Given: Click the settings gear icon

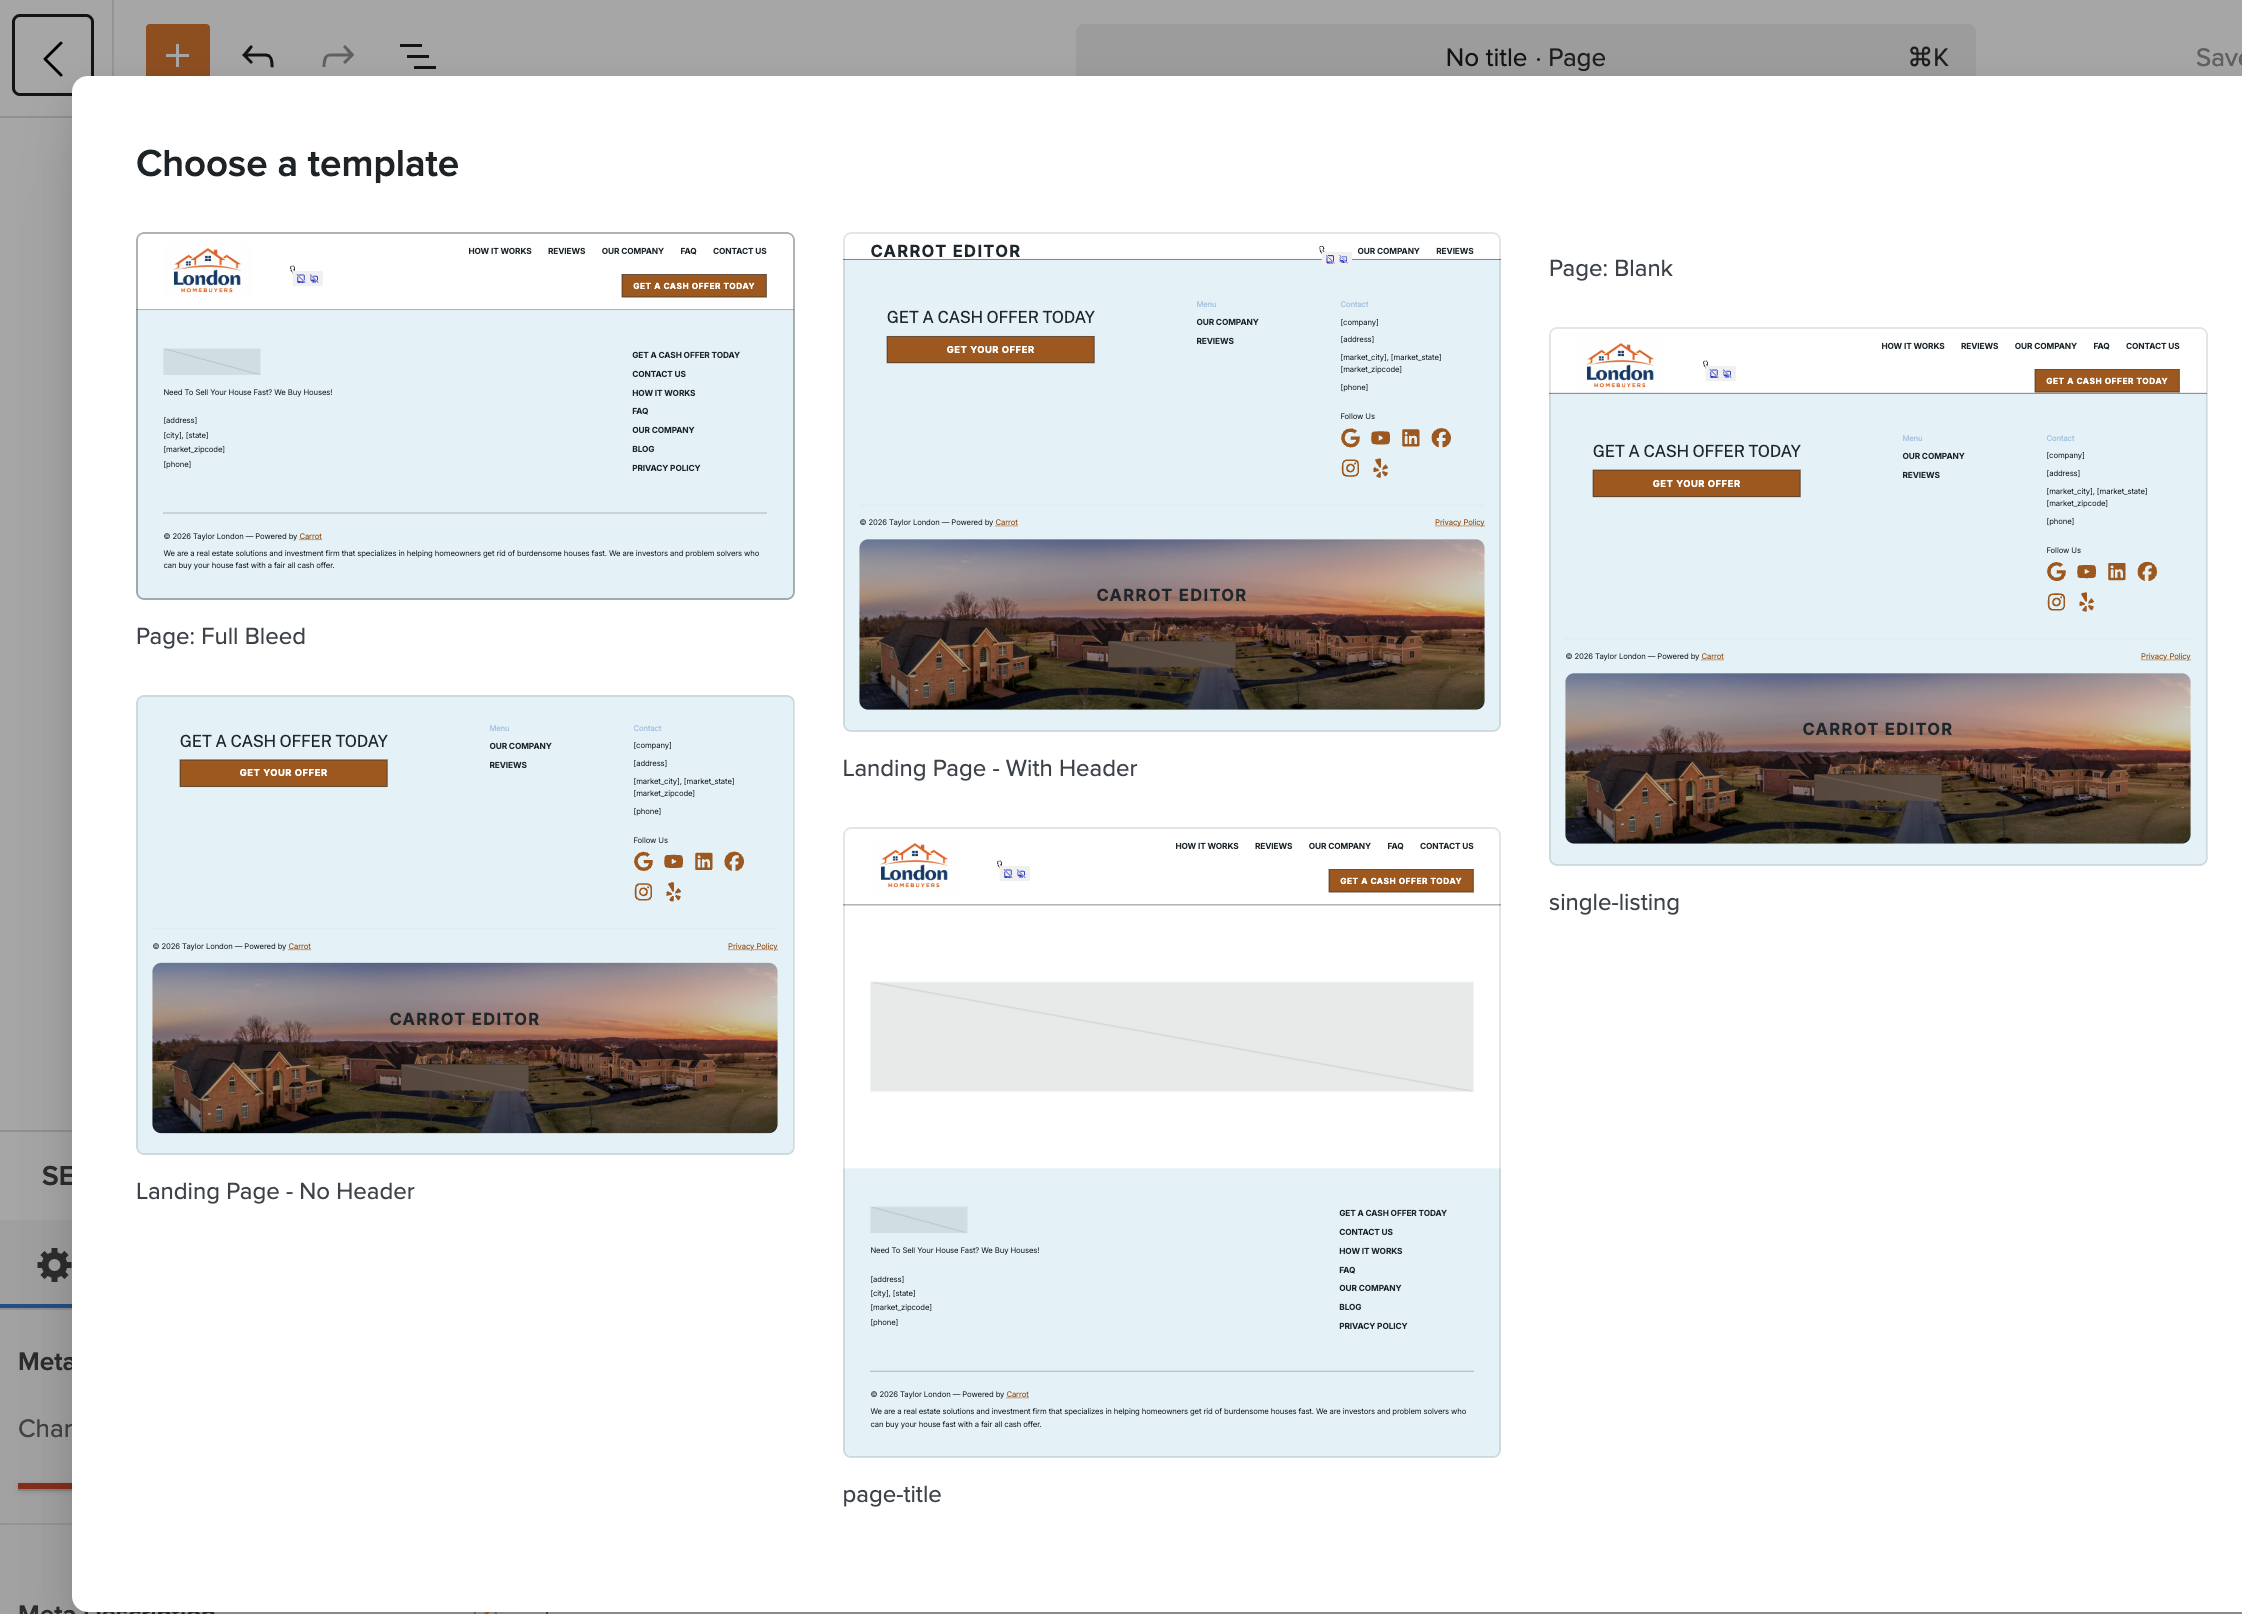Looking at the screenshot, I should [x=53, y=1265].
